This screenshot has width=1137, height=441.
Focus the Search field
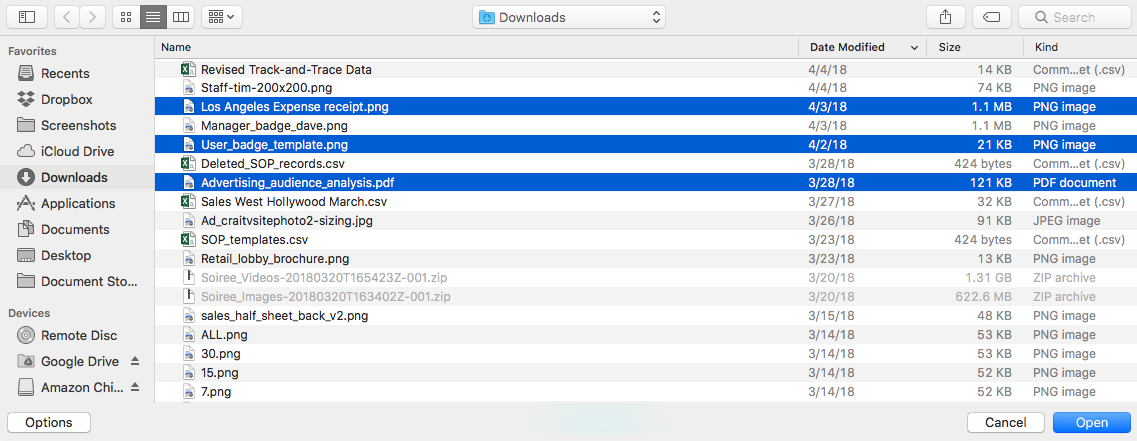1074,17
